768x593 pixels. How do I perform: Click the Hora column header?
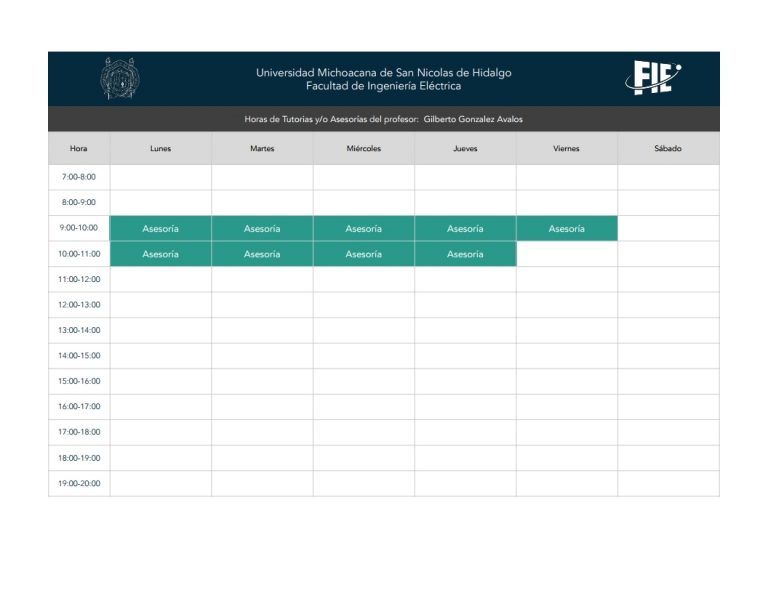point(79,148)
